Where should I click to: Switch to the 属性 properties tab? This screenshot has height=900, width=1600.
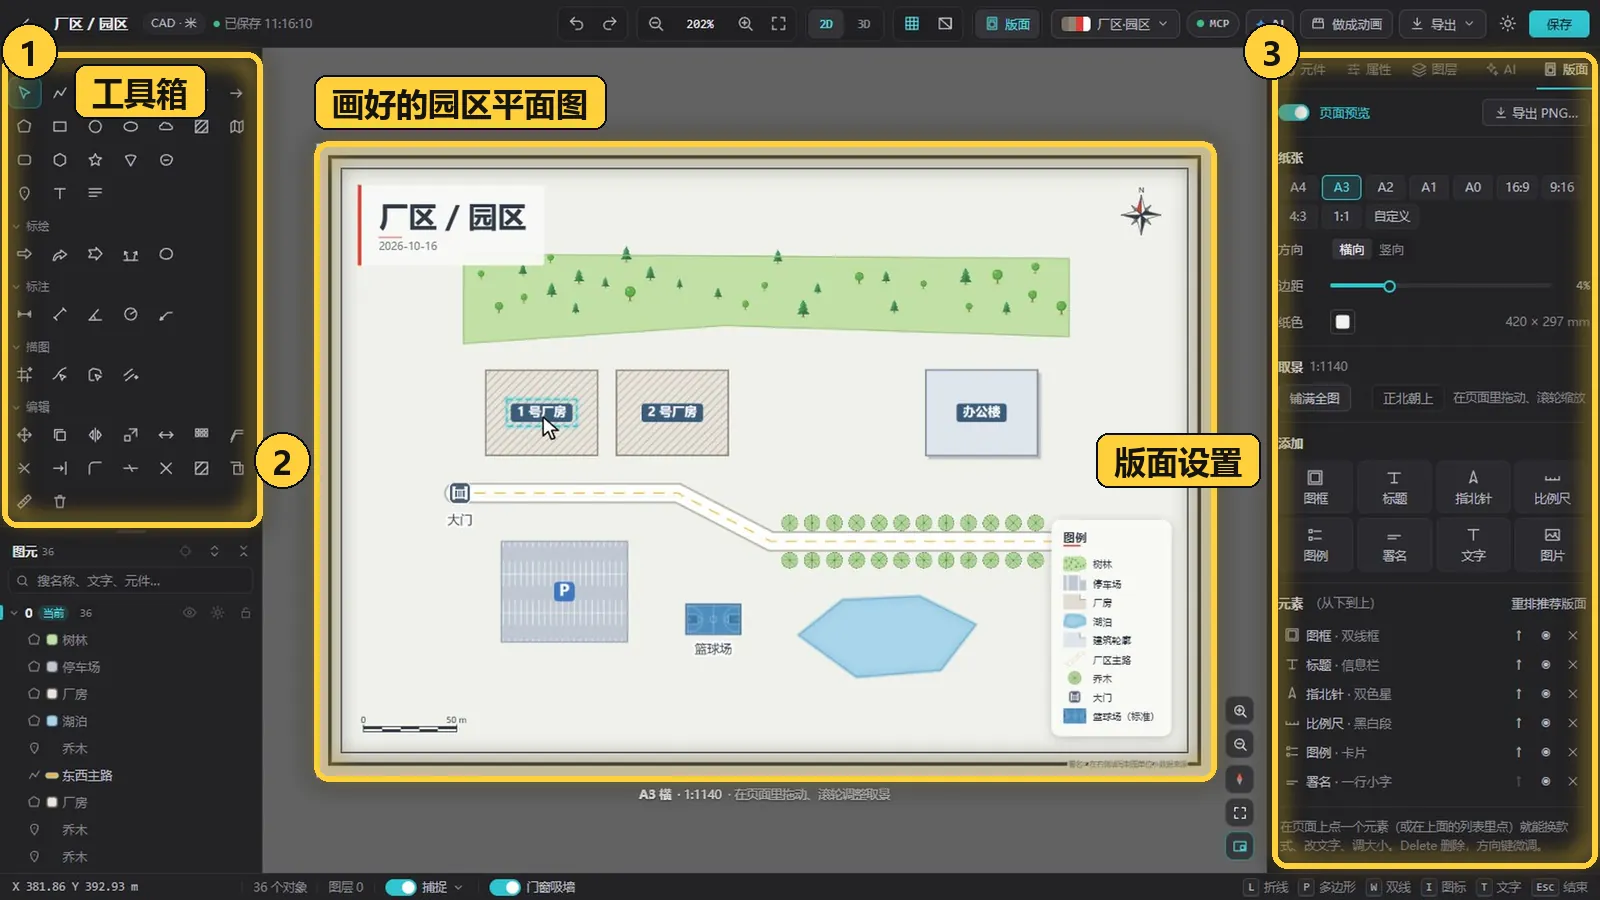(x=1369, y=69)
